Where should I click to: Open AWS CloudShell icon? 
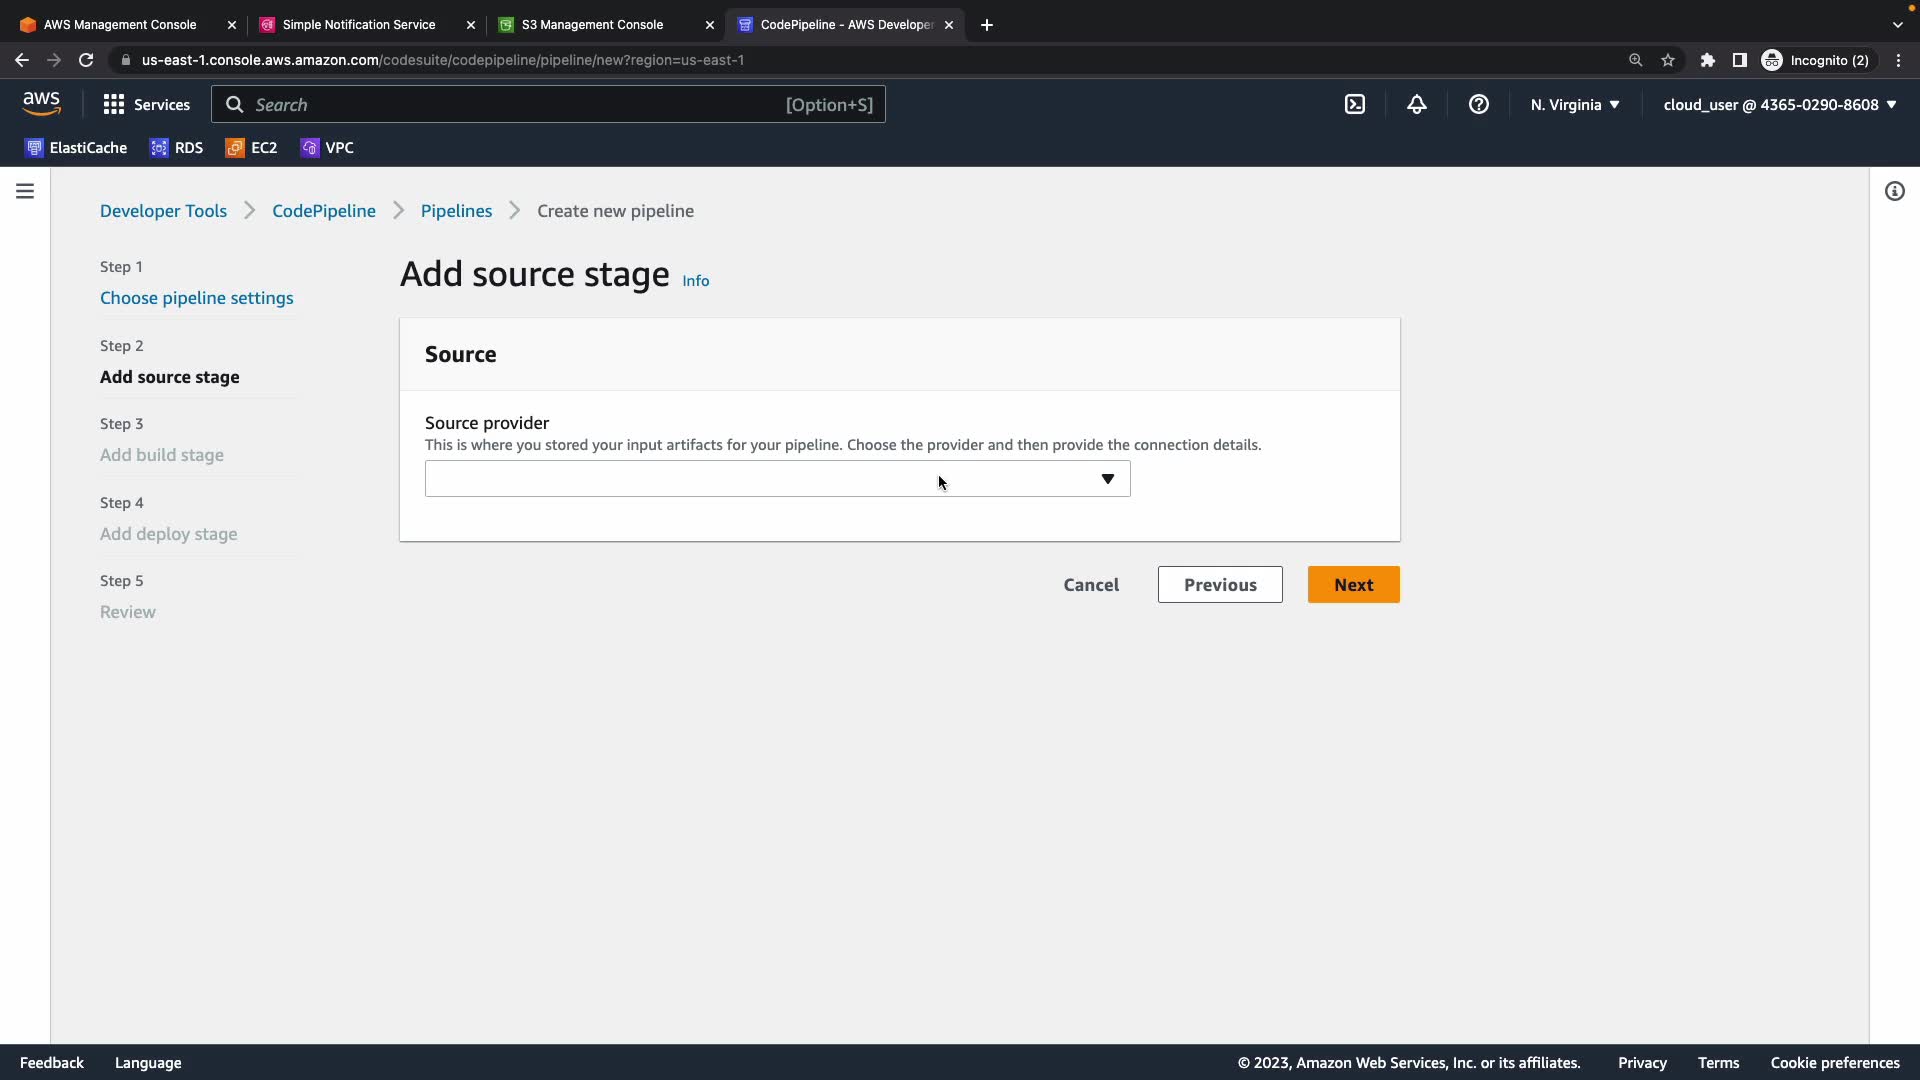[1355, 104]
